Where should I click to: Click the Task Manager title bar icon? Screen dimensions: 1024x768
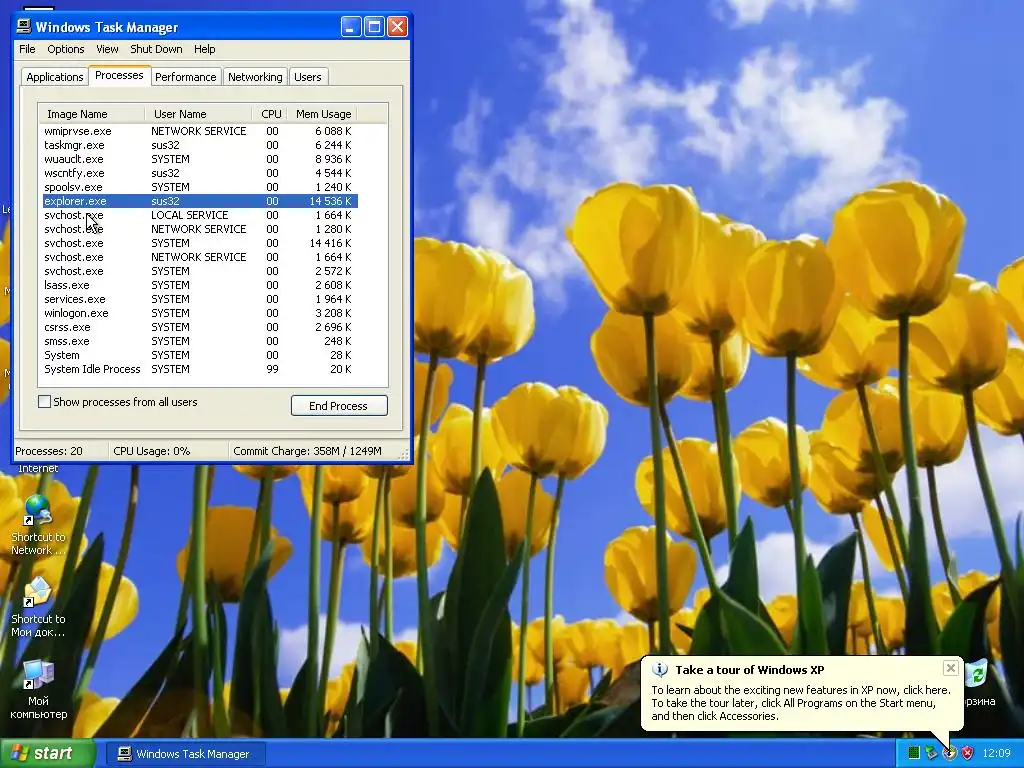tap(24, 26)
